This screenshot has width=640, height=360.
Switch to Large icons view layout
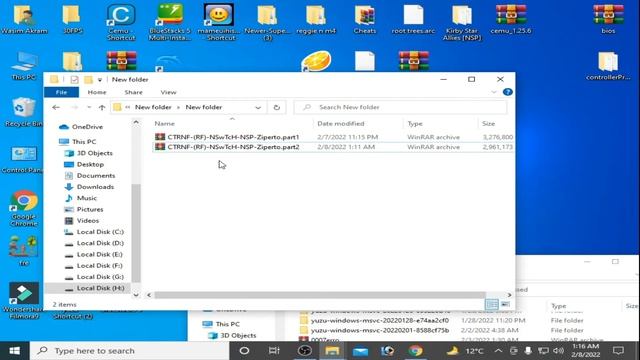point(505,304)
